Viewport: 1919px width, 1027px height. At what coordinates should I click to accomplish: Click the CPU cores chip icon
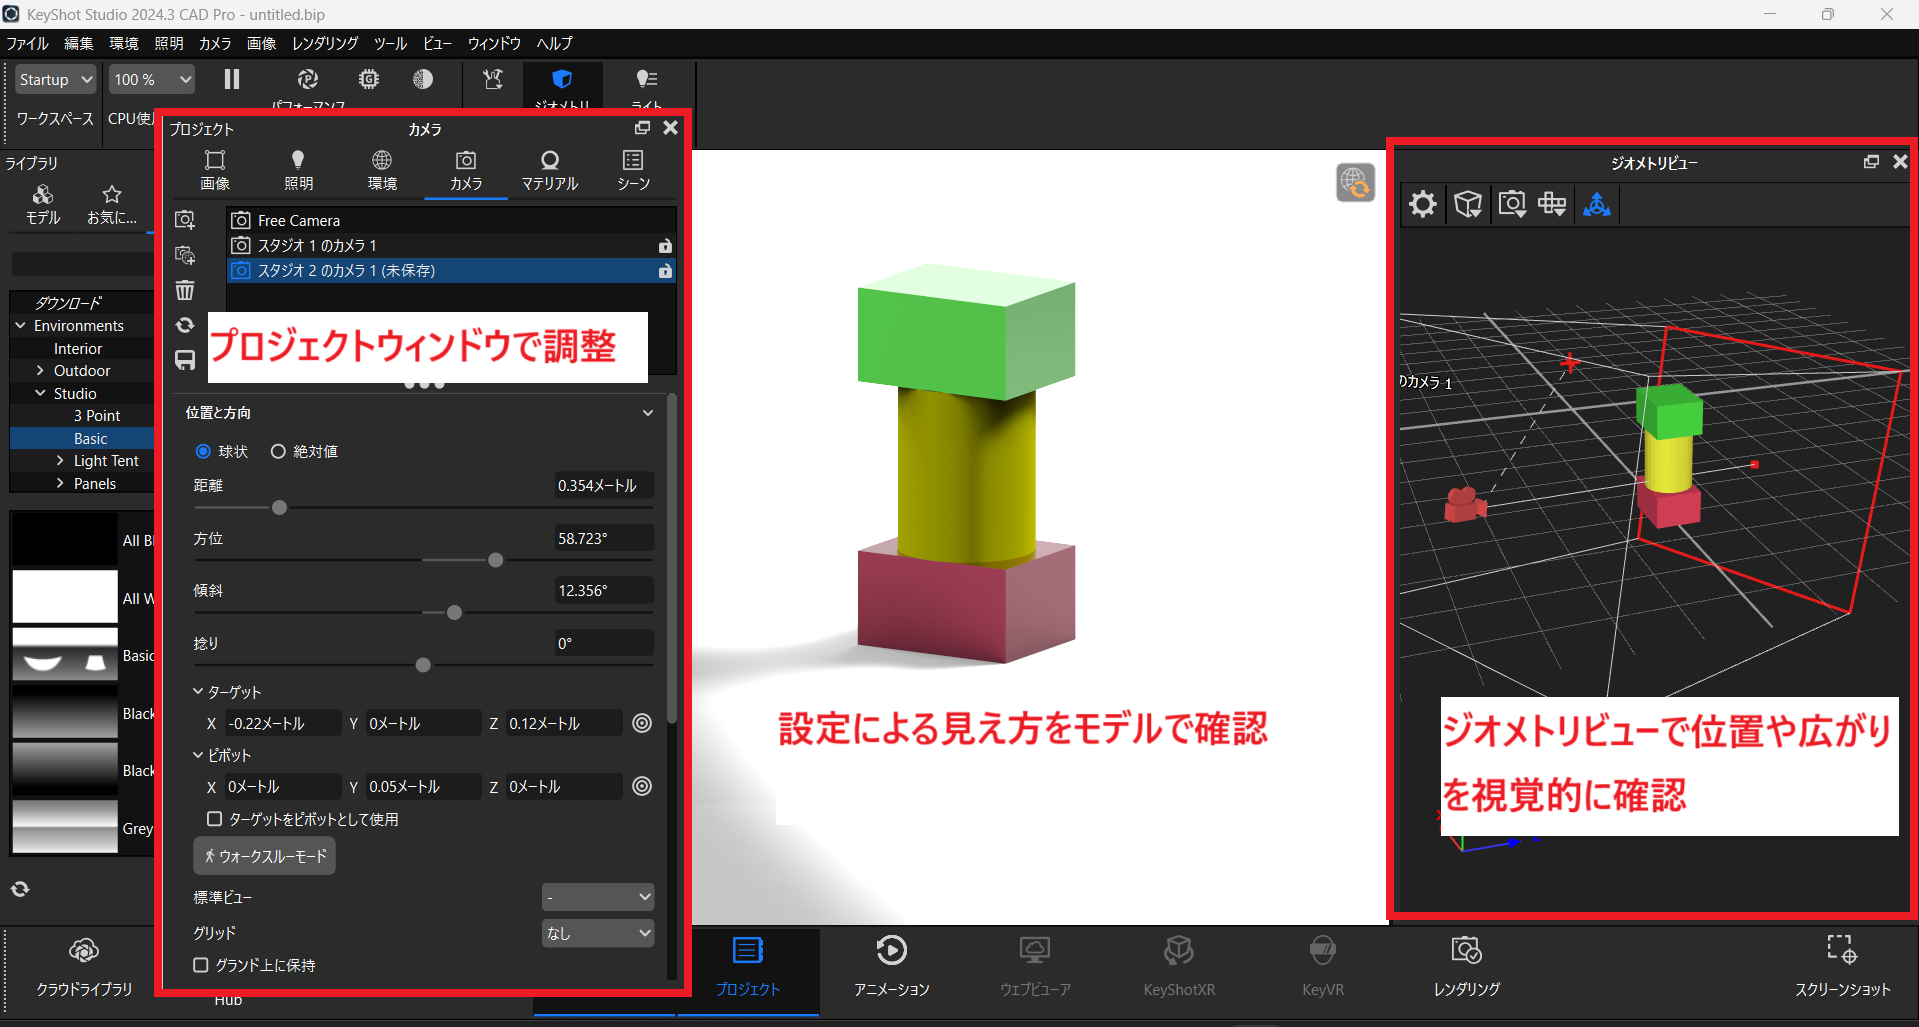(369, 79)
